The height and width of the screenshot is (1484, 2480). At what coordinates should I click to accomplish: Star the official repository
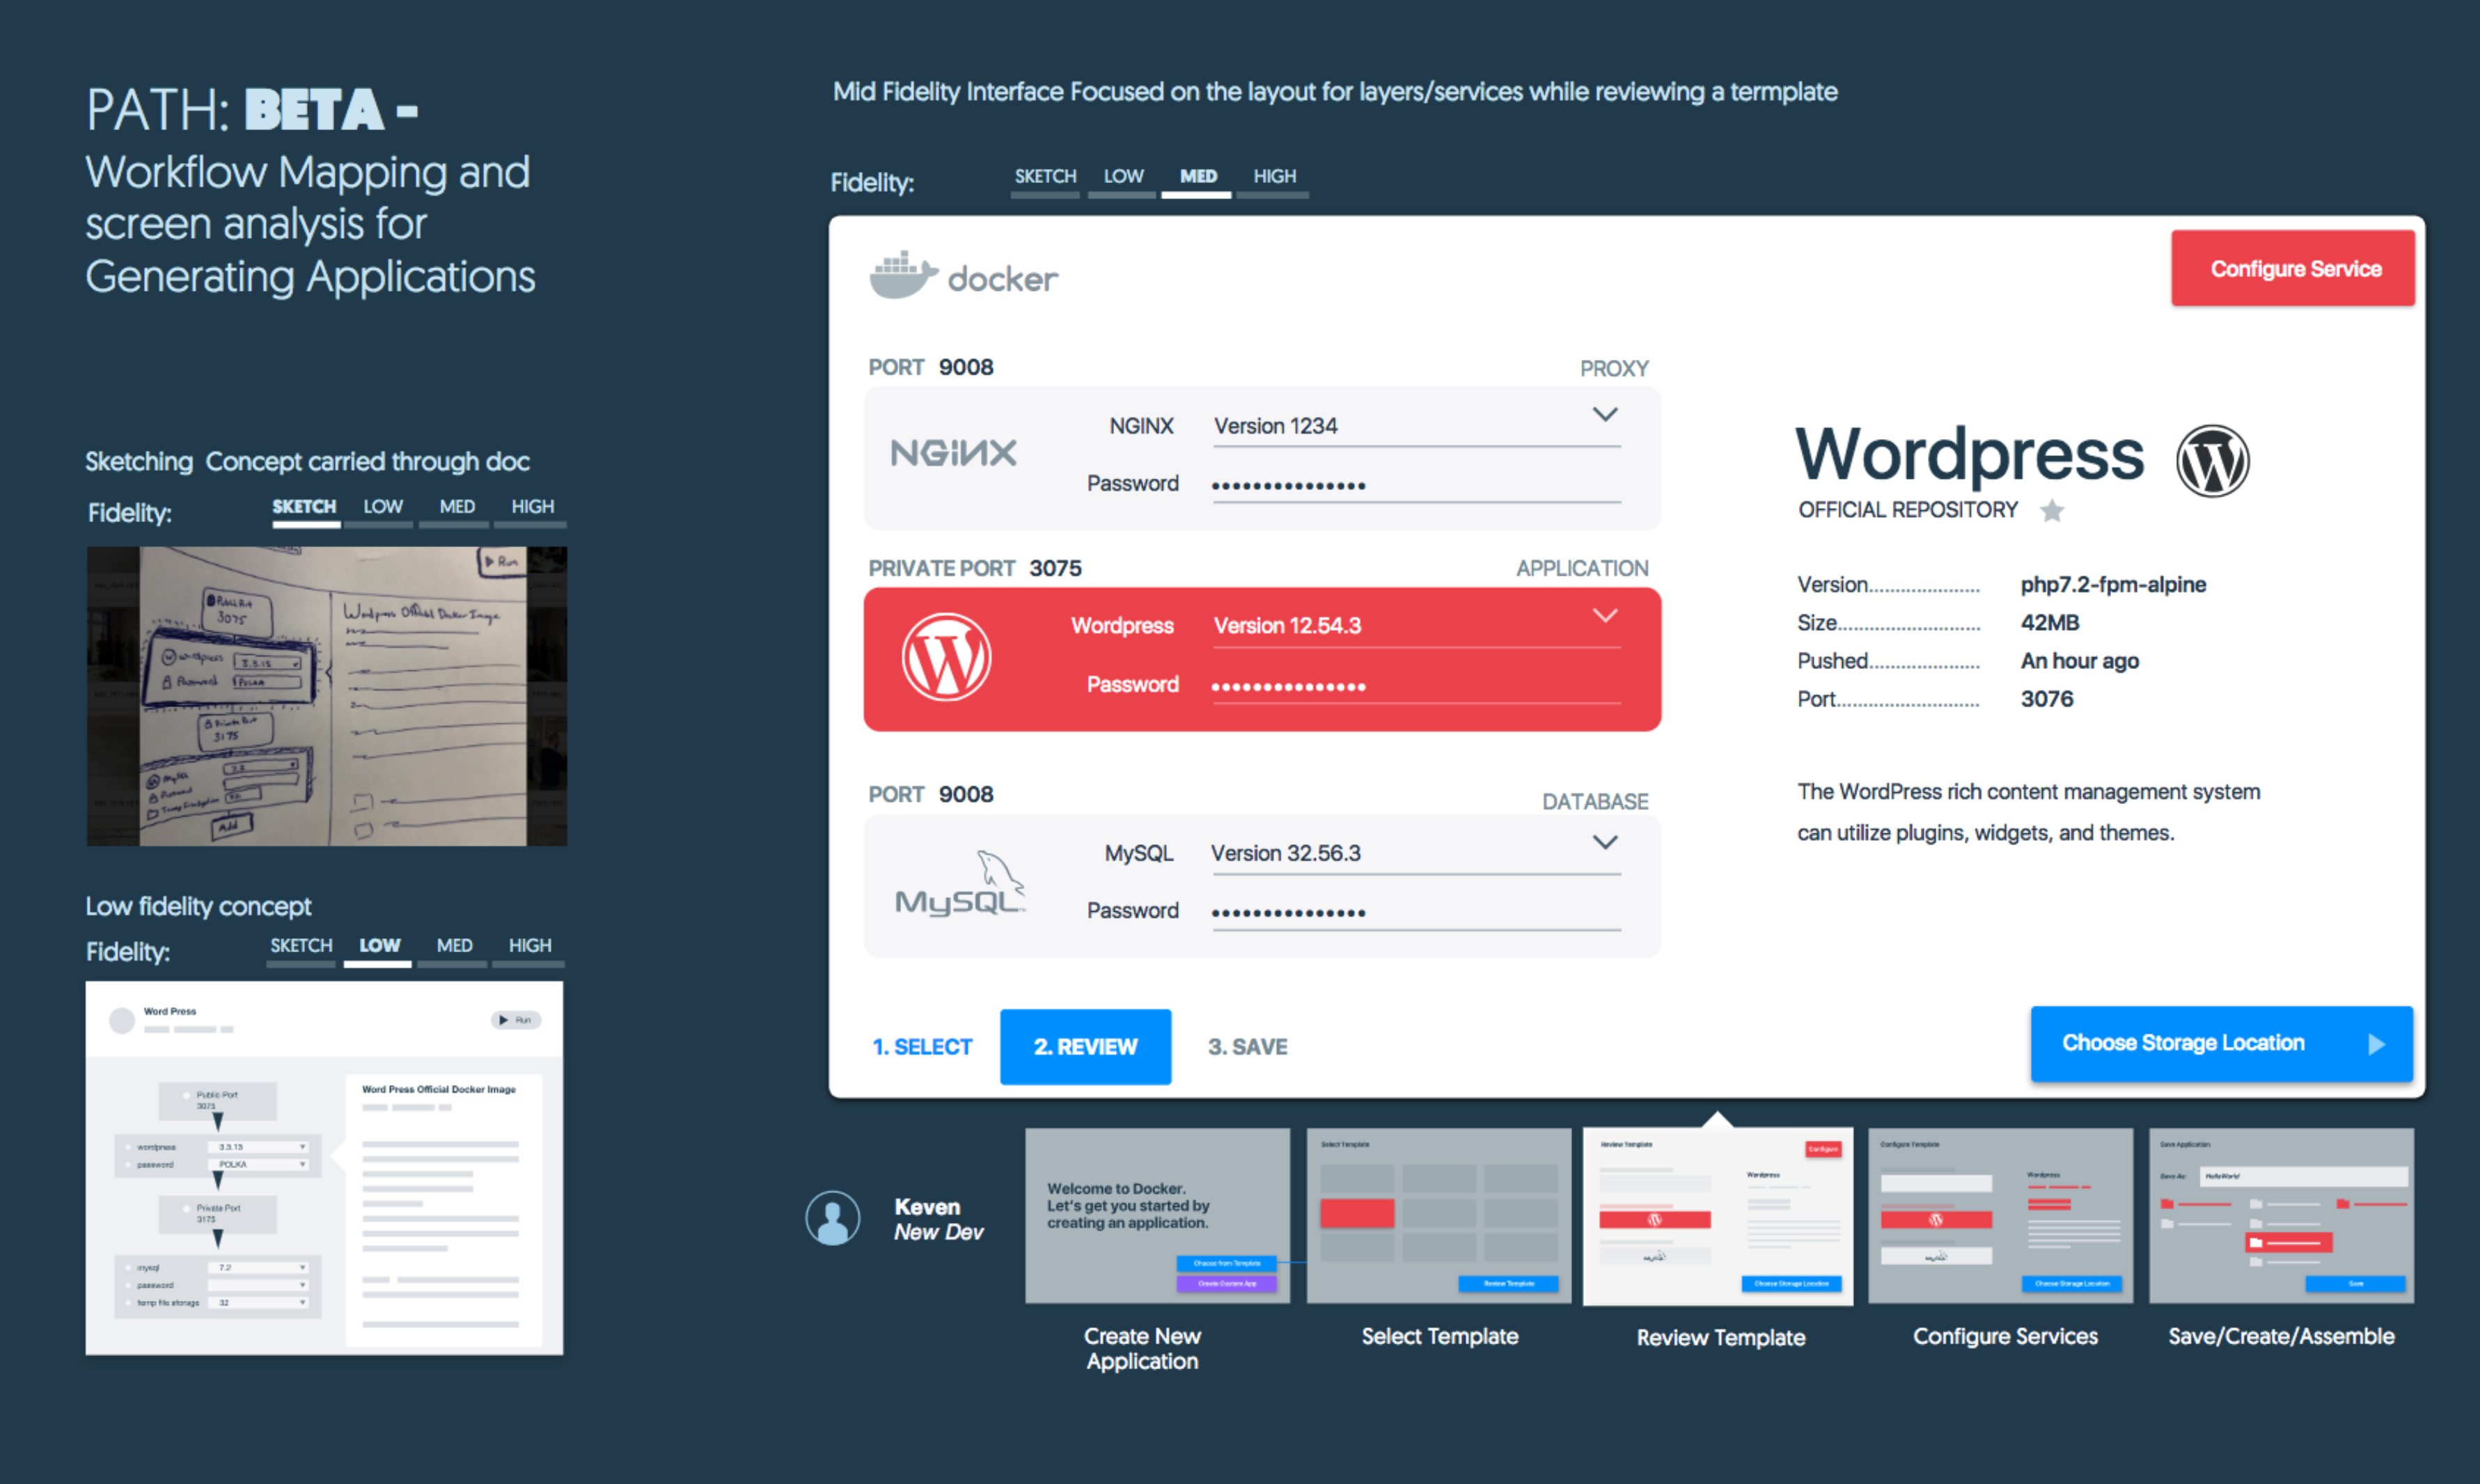(2052, 511)
